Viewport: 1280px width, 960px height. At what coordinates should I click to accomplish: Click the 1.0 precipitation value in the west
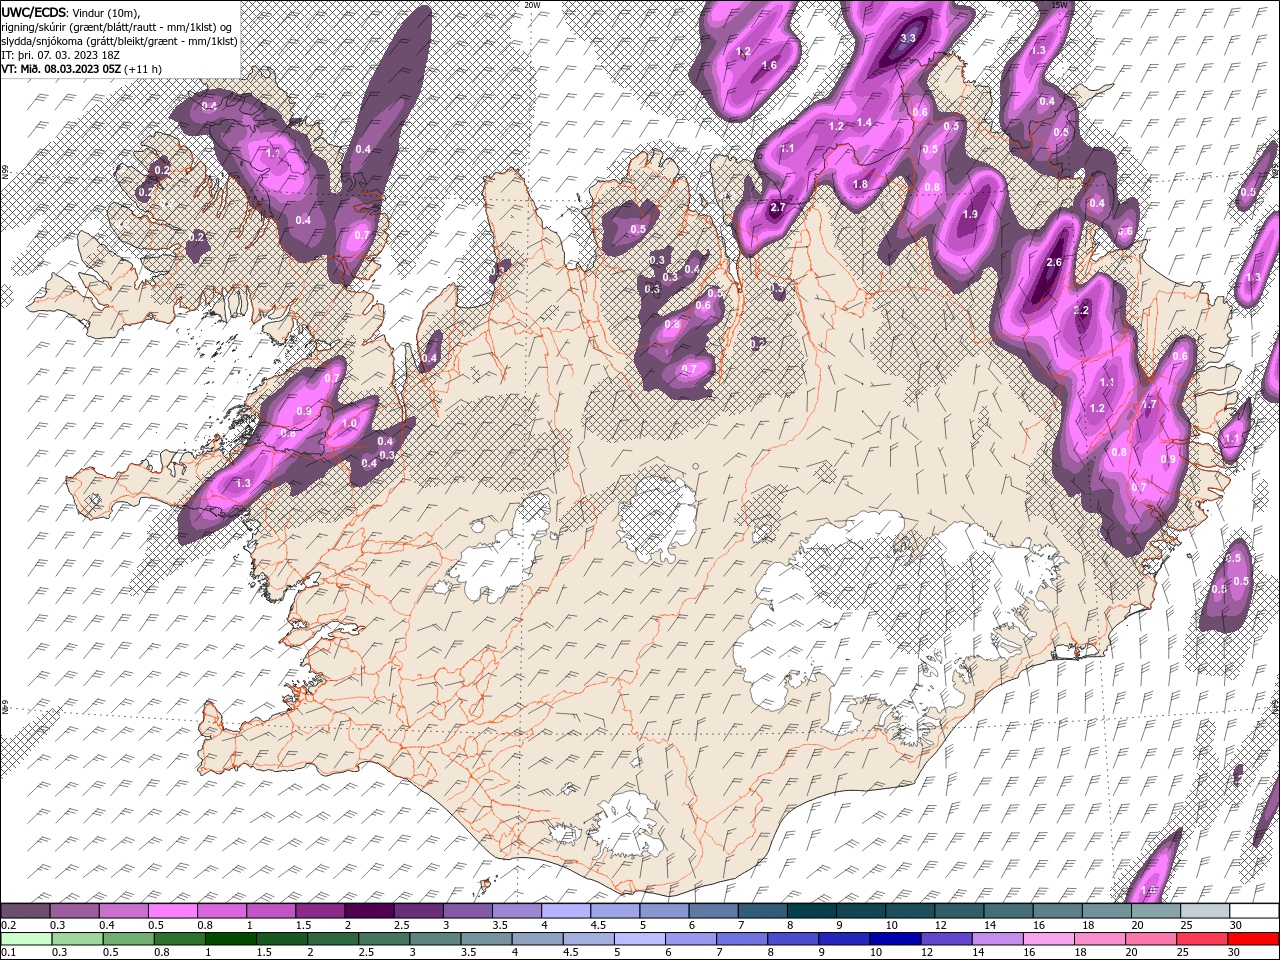349,423
